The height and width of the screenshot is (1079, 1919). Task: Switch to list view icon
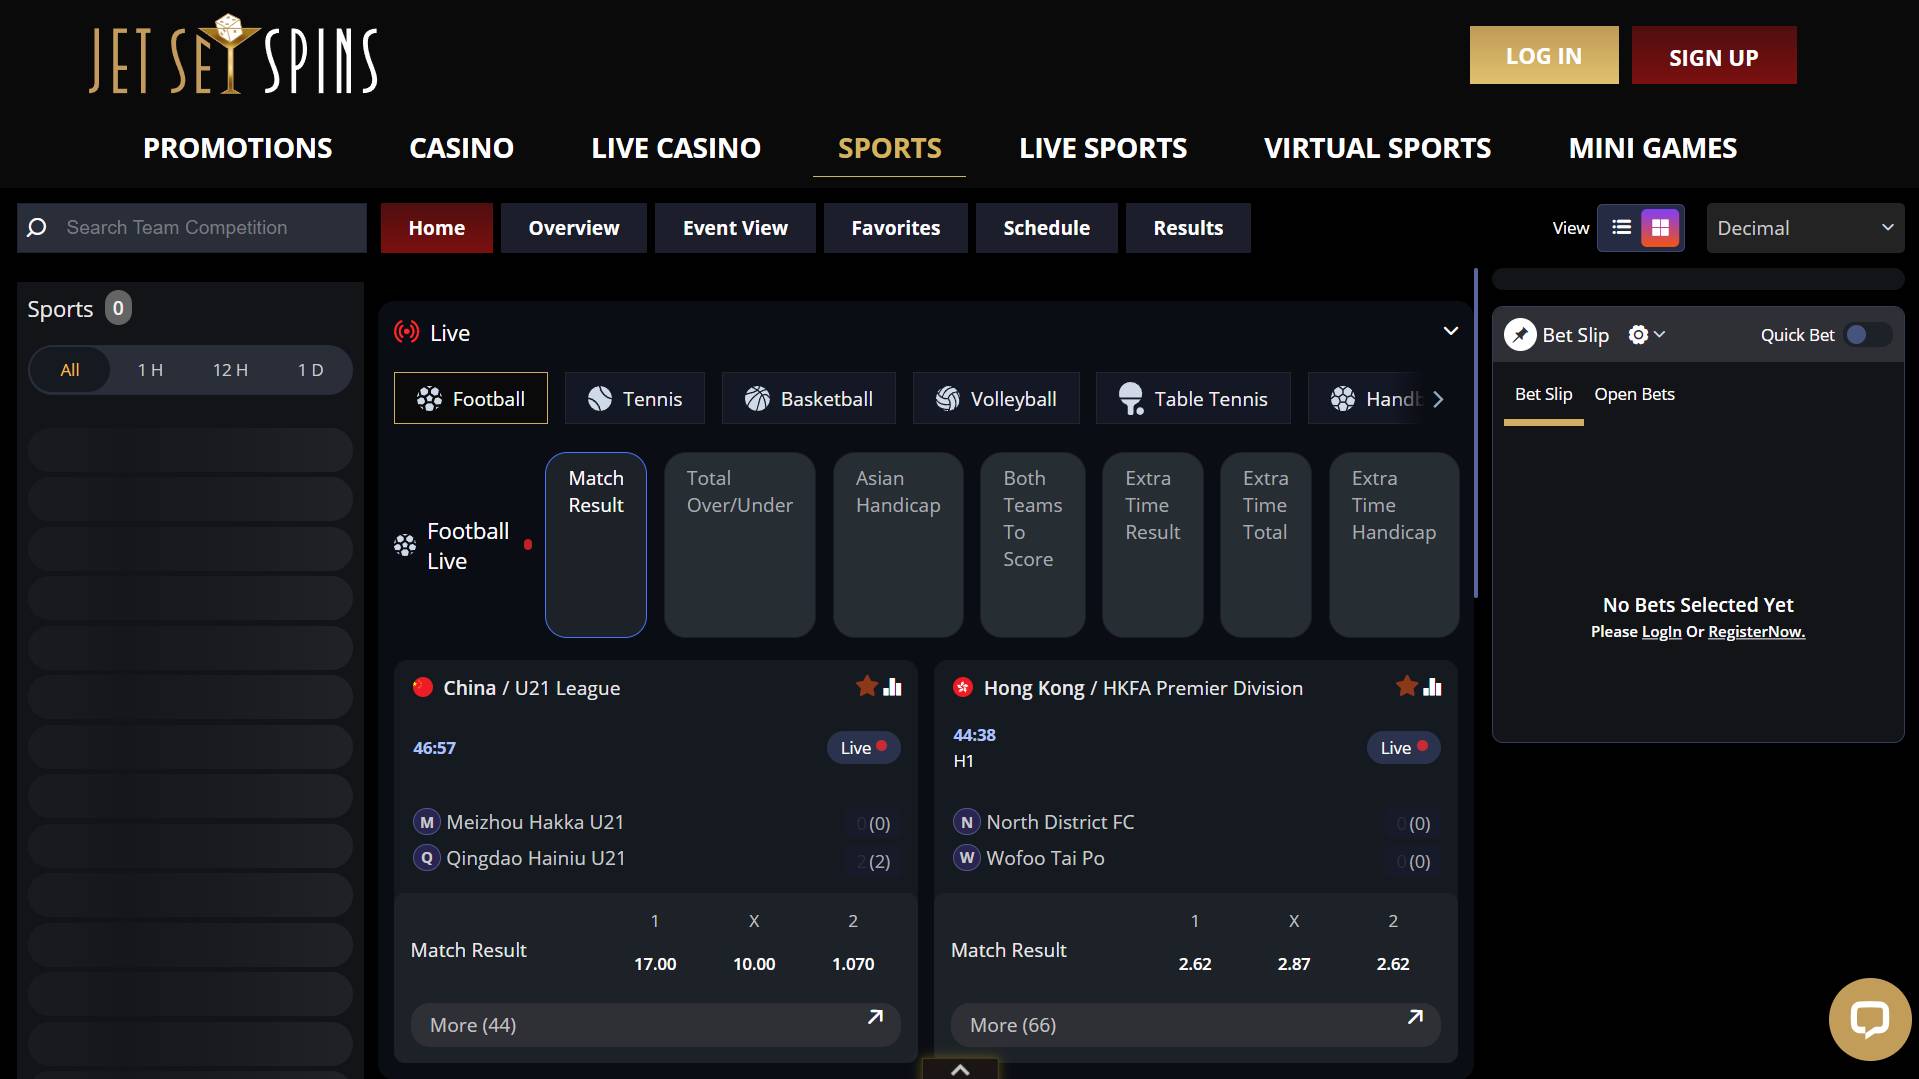click(x=1621, y=228)
